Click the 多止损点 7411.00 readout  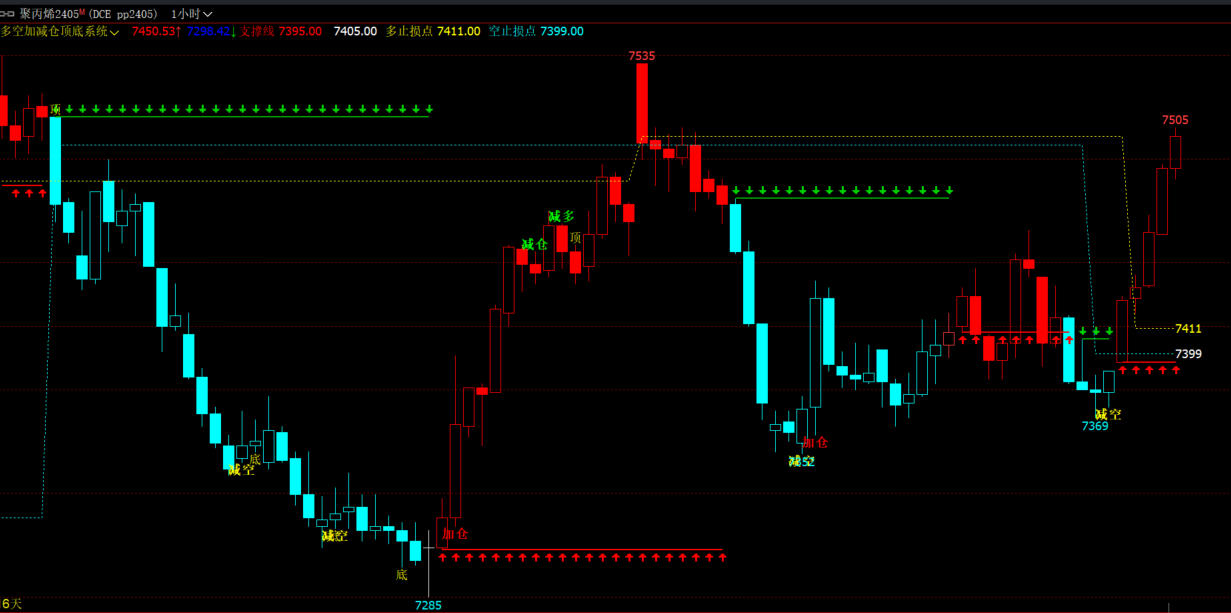[433, 31]
